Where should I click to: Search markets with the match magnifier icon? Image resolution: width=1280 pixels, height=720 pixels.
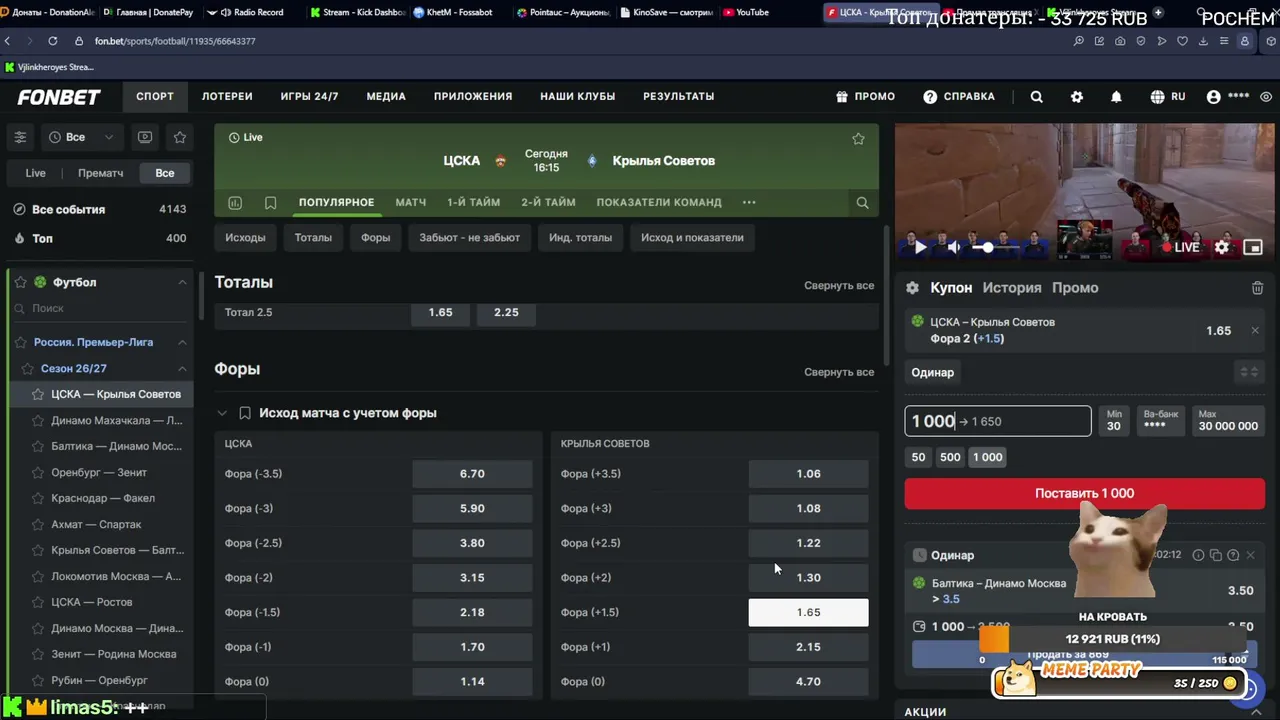click(x=862, y=202)
